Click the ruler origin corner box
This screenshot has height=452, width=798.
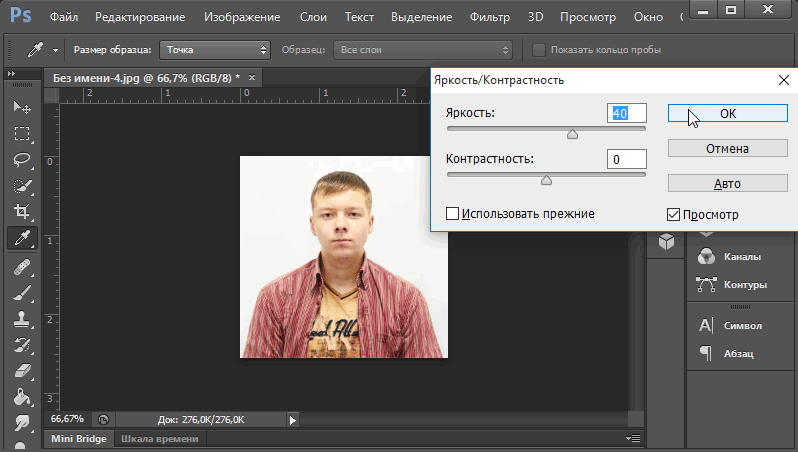(x=52, y=95)
